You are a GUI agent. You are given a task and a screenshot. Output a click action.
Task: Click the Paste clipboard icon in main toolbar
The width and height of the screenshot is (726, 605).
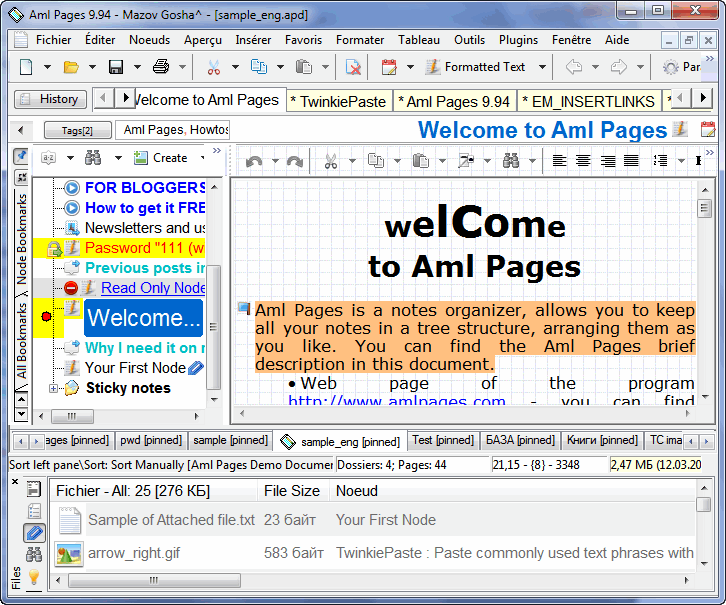pyautogui.click(x=303, y=67)
